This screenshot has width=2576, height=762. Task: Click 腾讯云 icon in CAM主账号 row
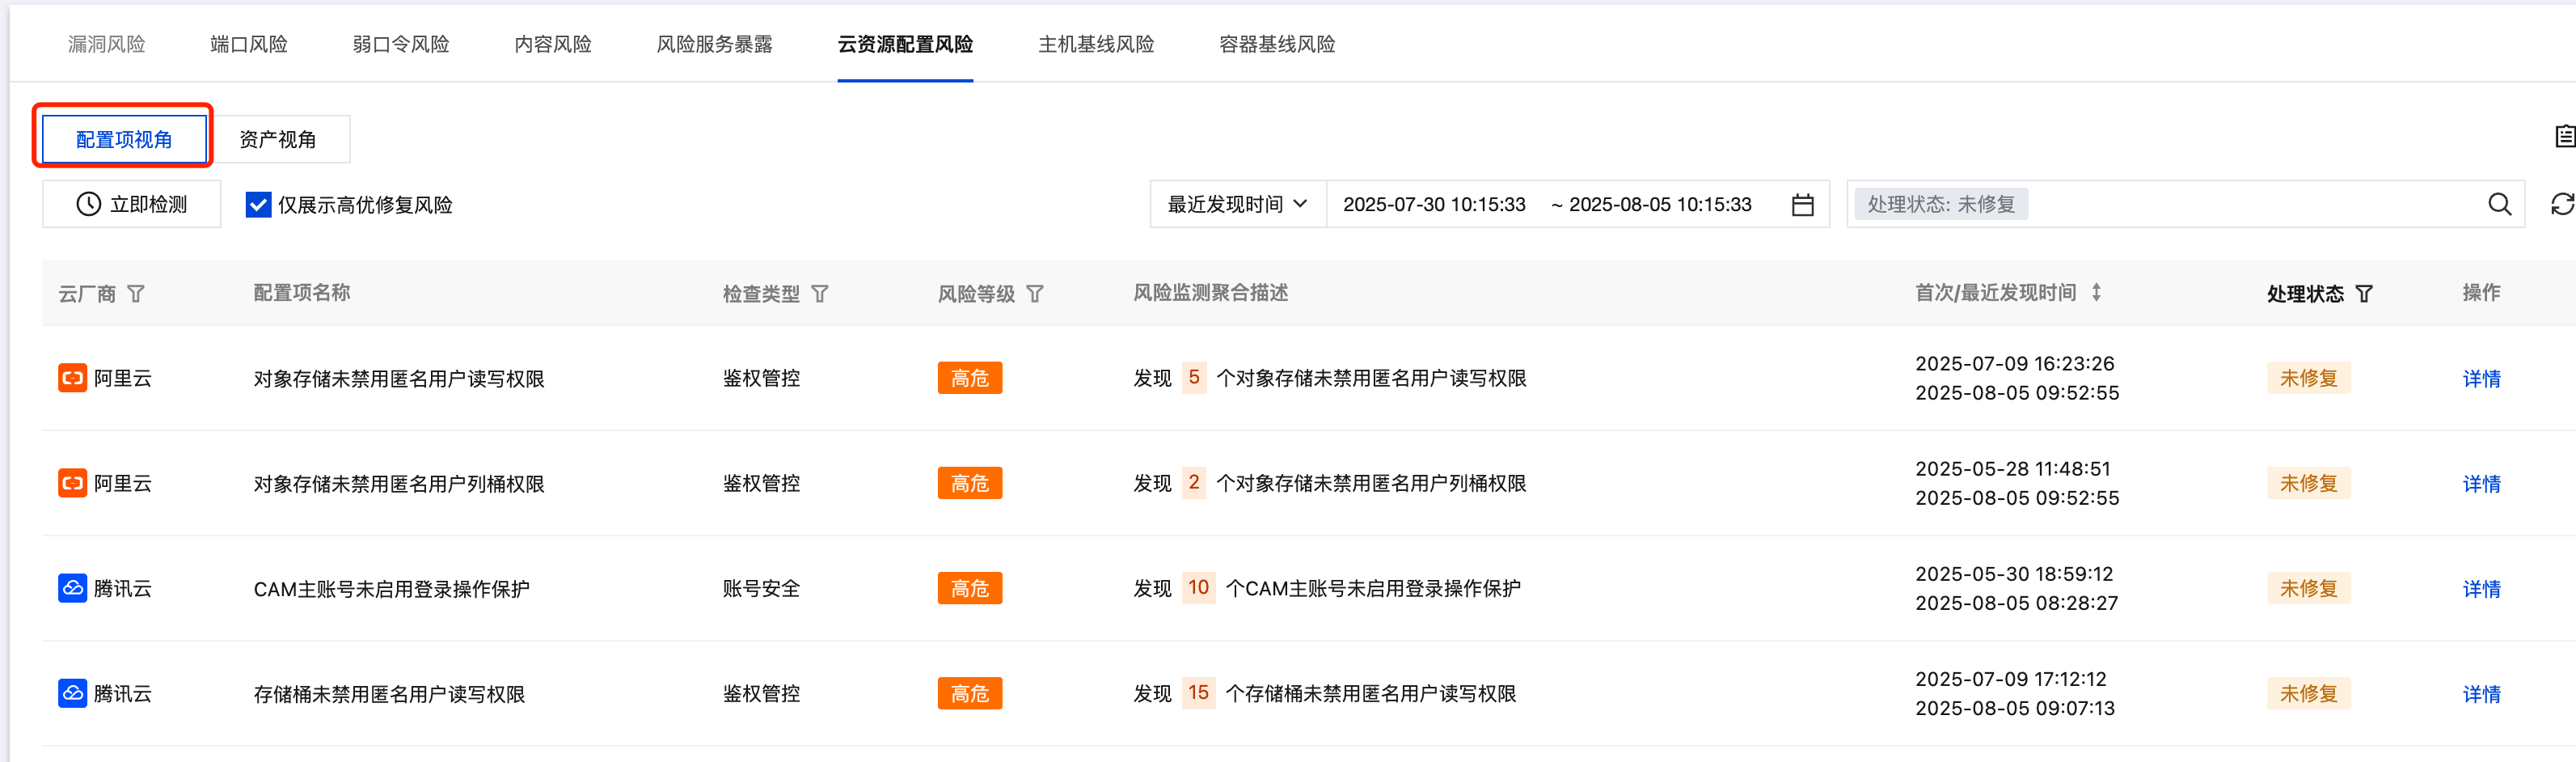click(x=72, y=588)
